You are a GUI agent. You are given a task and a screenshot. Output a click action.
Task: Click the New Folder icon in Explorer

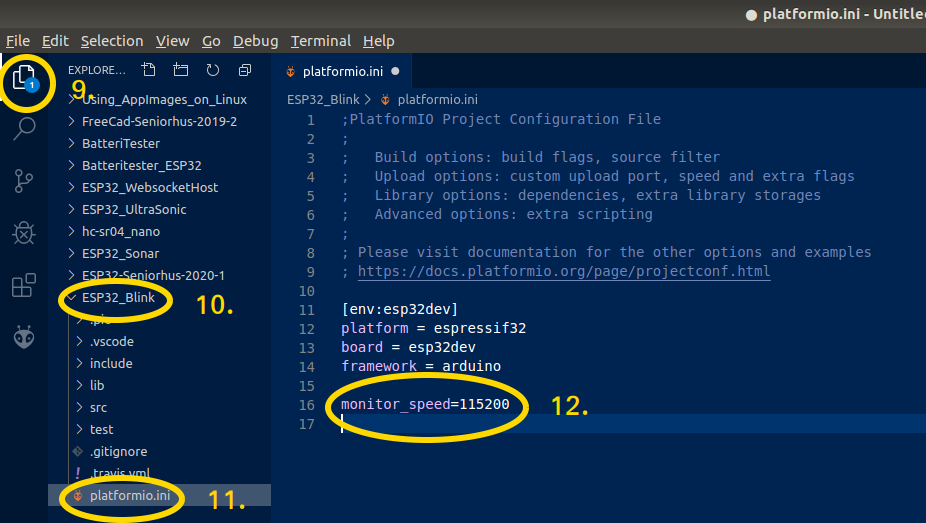[181, 70]
